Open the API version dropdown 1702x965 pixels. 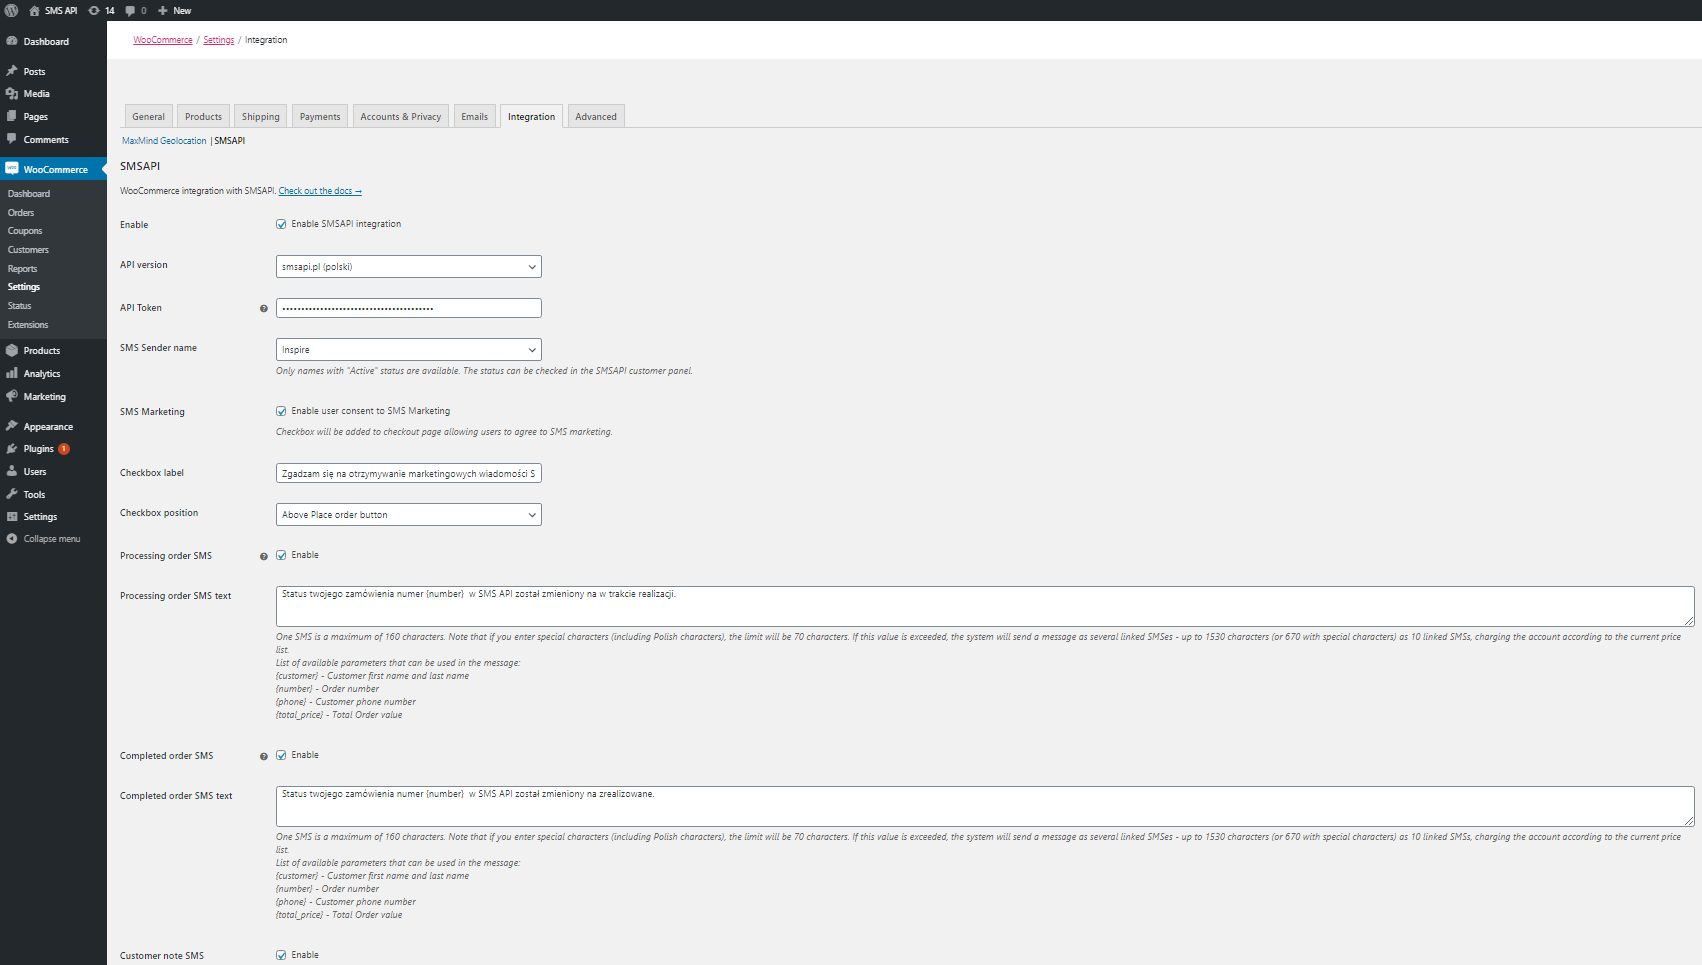tap(409, 267)
